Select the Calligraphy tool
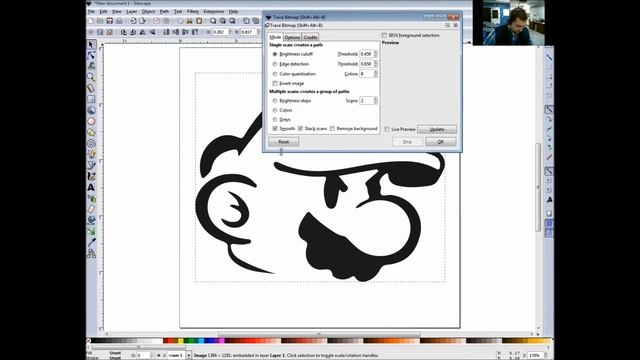This screenshot has height=360, width=640. coord(91,176)
